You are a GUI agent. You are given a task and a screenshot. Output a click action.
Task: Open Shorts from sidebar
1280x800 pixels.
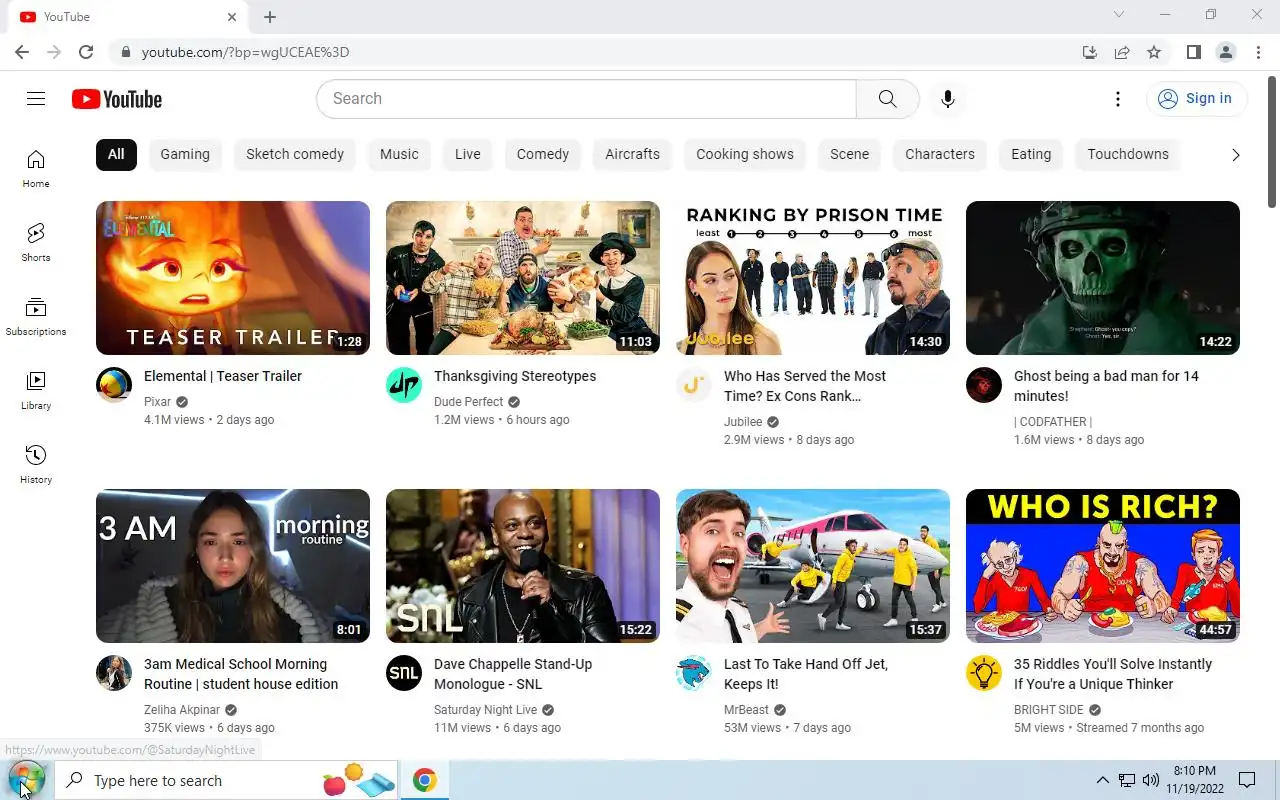(36, 242)
